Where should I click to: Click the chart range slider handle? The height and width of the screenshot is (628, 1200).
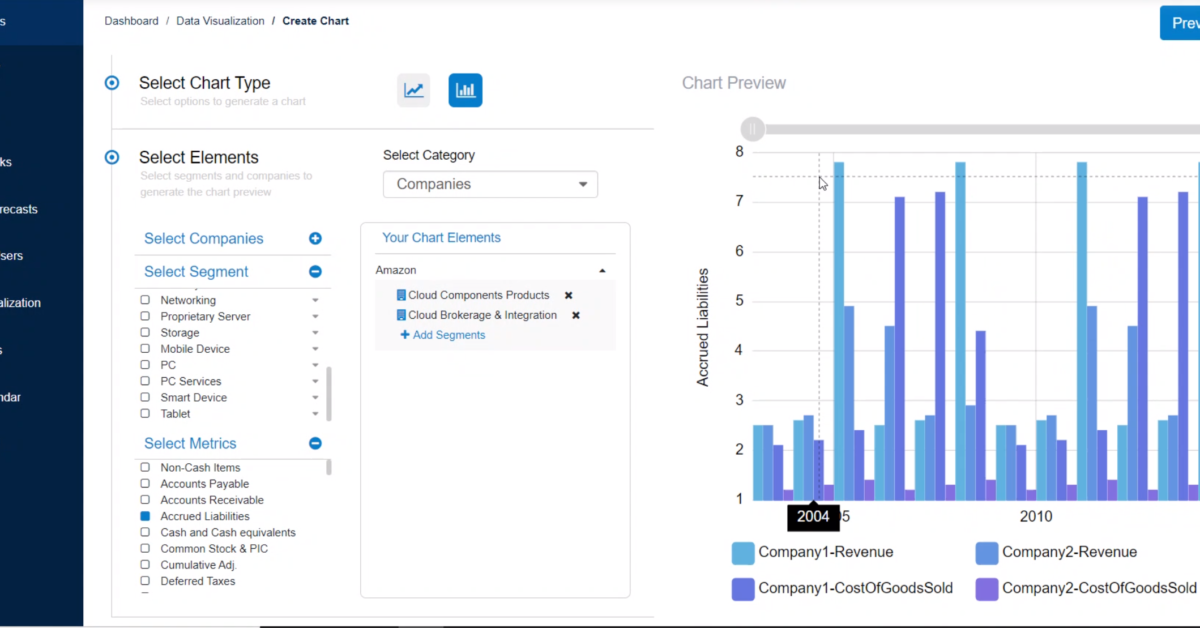point(752,129)
